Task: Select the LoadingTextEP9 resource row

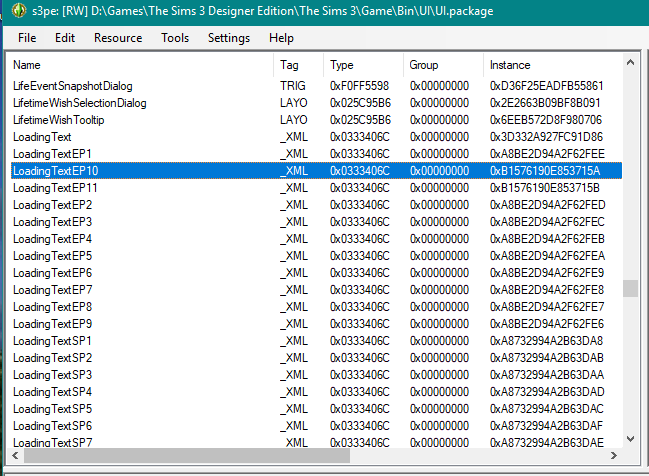Action: [316, 324]
